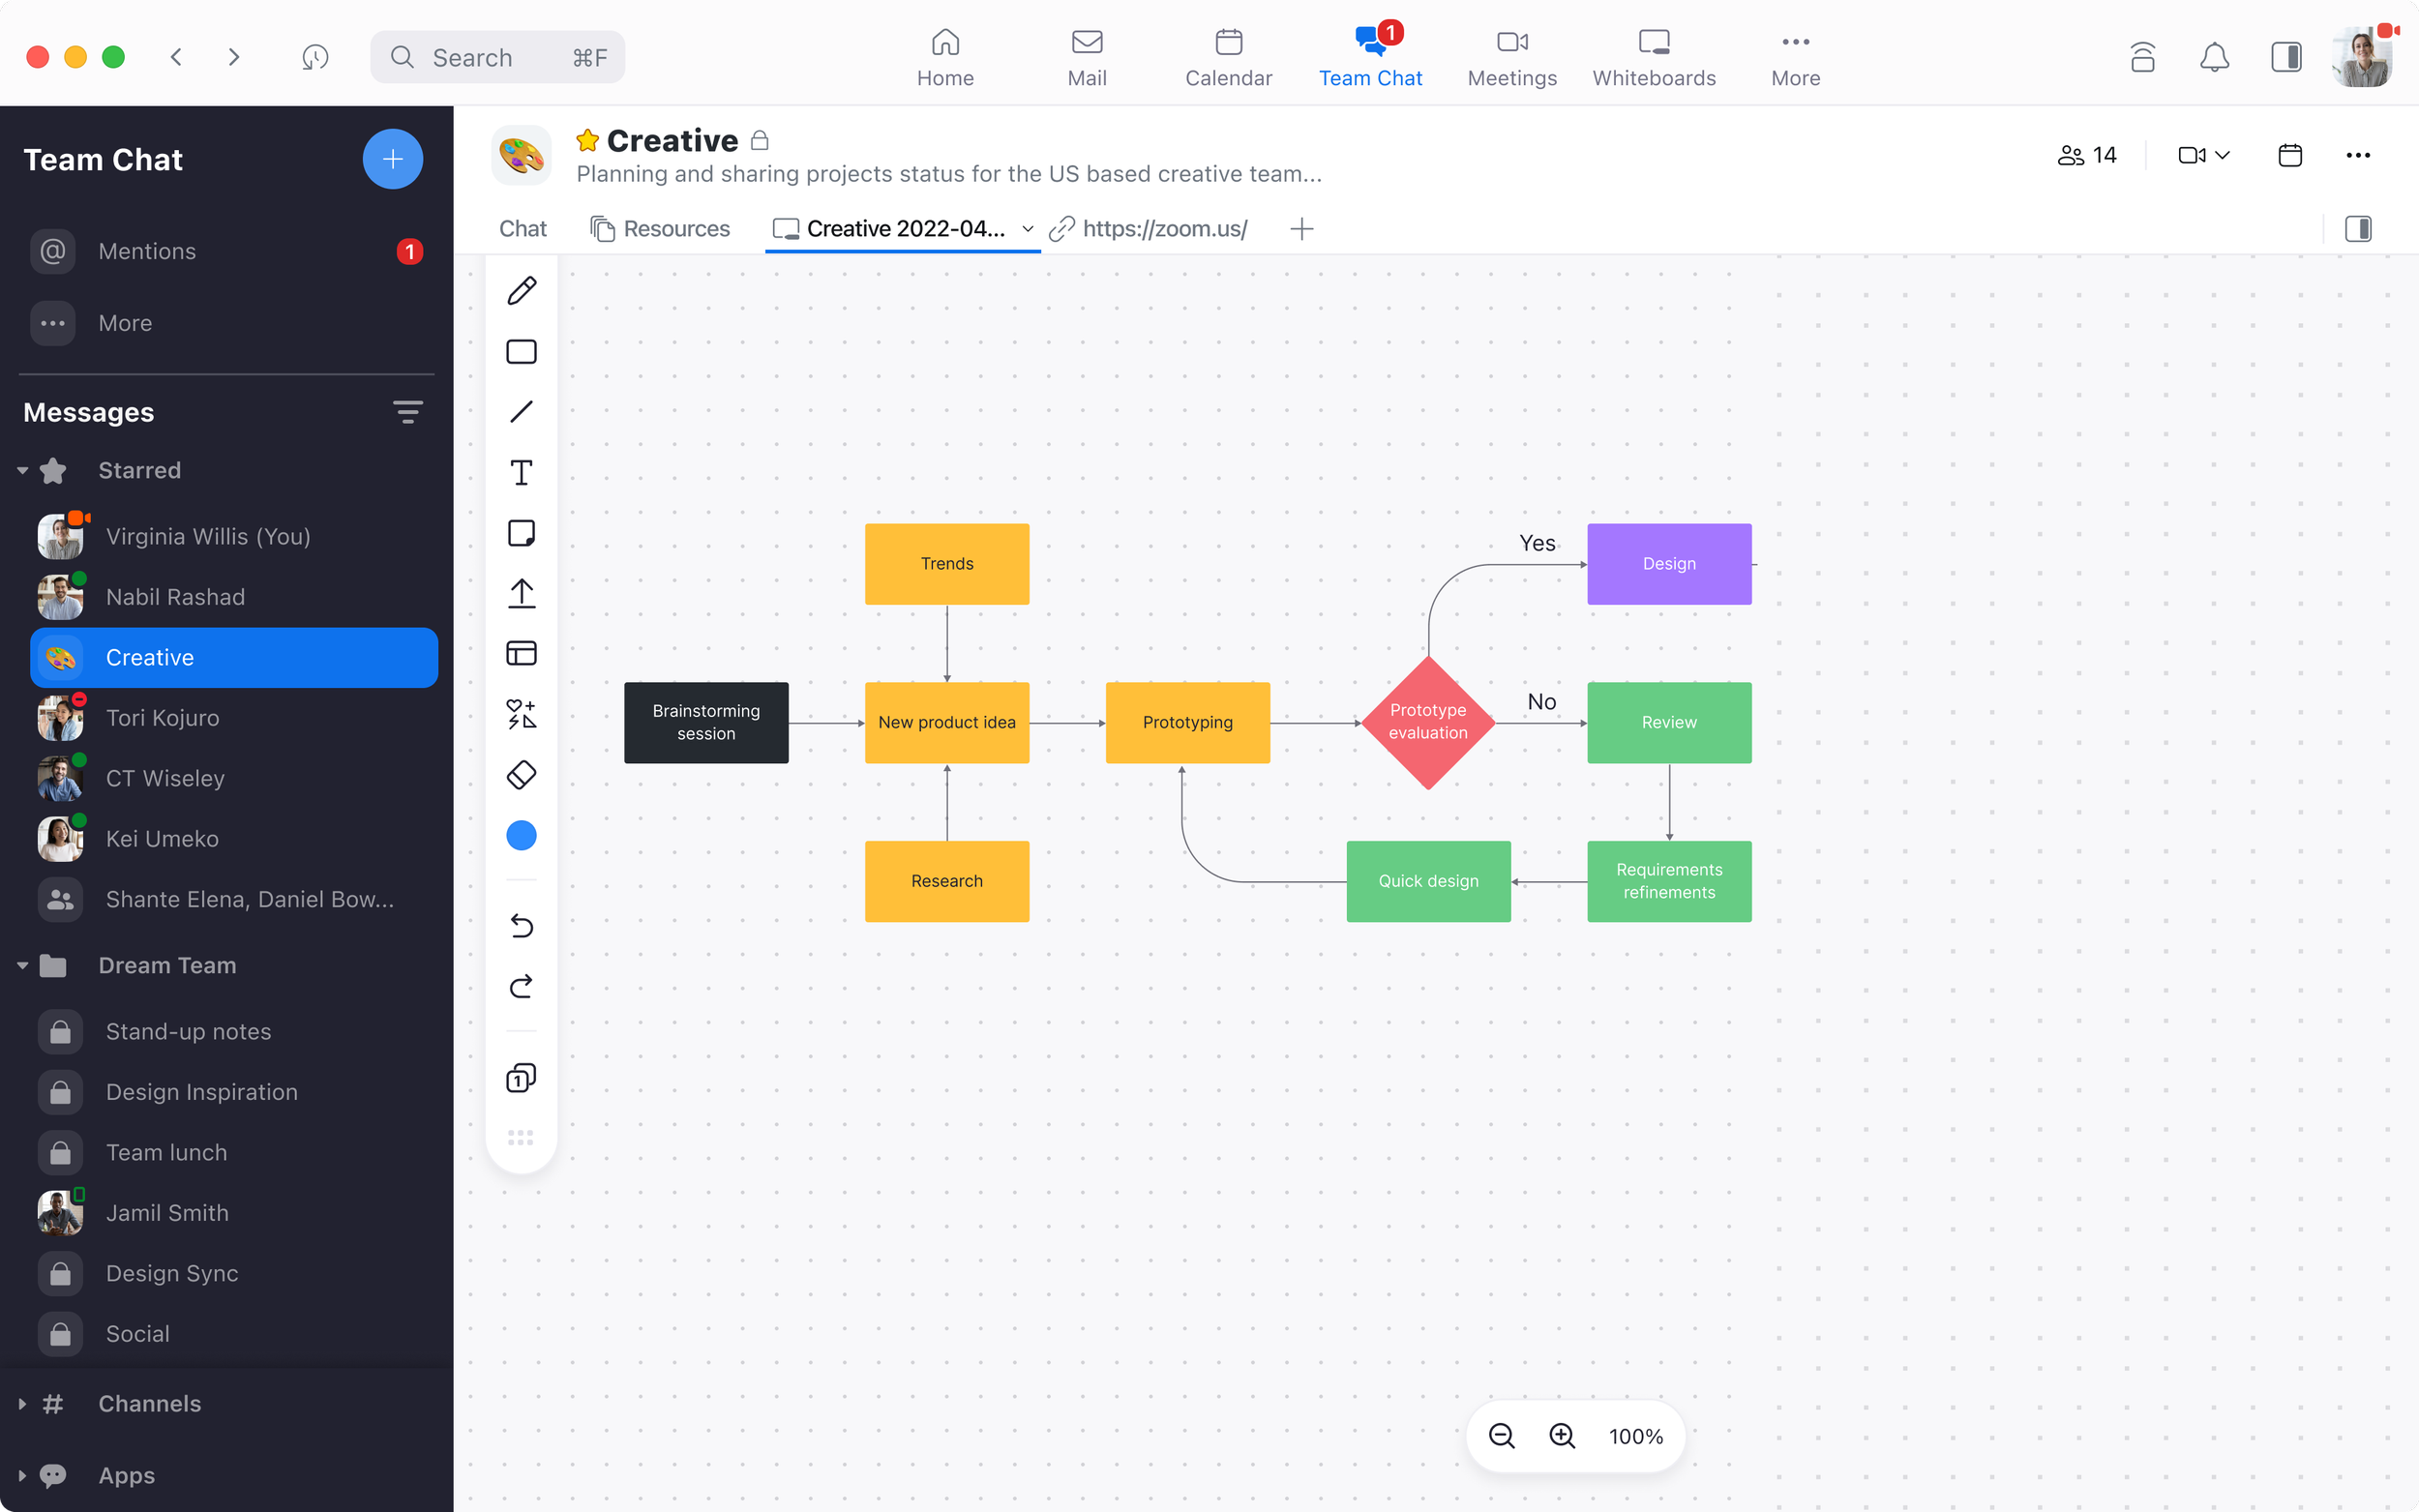Choose the text tool

521,473
